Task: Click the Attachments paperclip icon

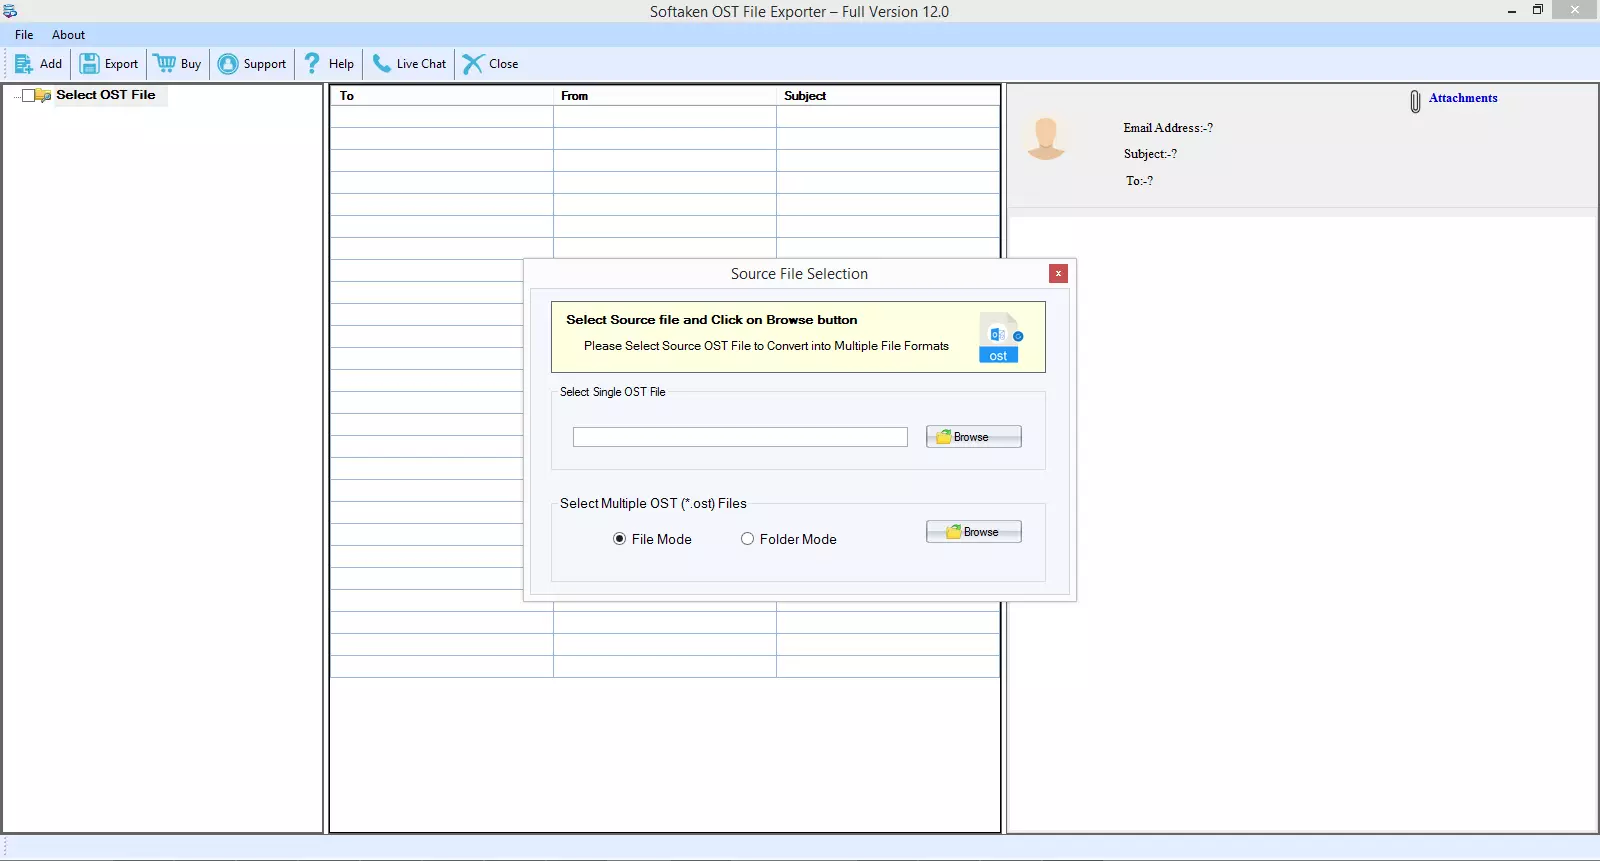Action: [1415, 101]
